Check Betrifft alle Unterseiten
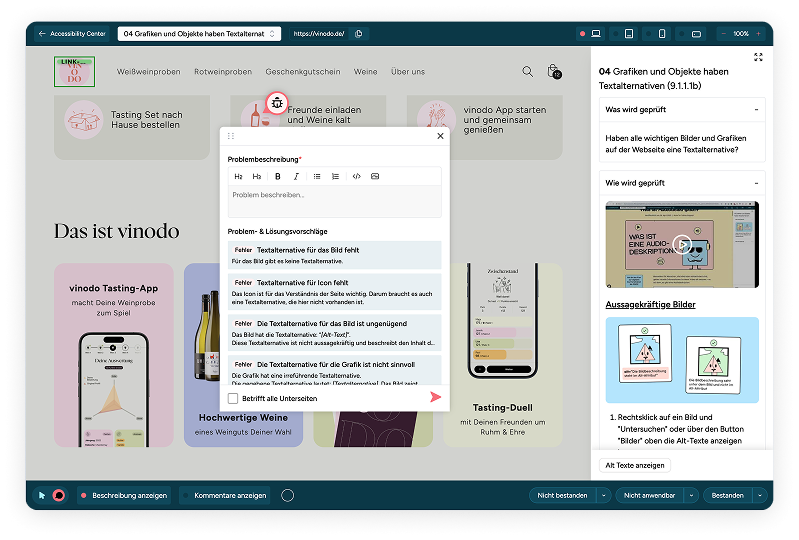Screen dimensions: 799x540 point(233,398)
